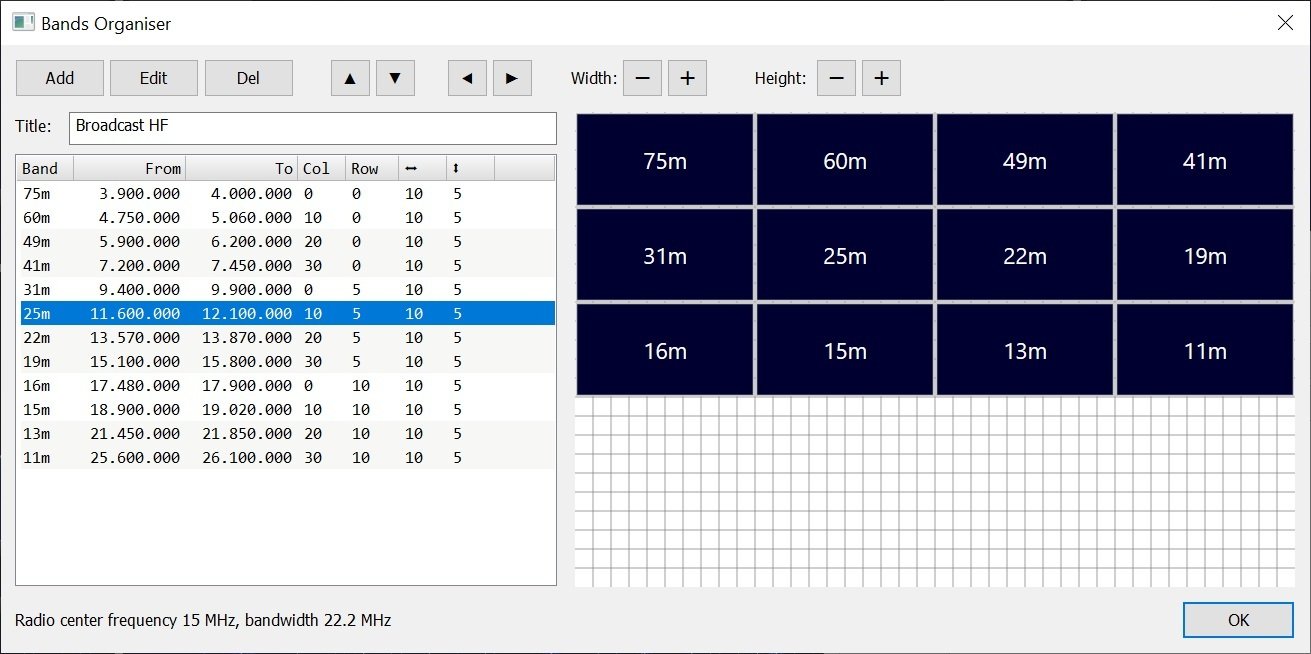
Task: Click the move band down arrow
Action: [x=395, y=77]
